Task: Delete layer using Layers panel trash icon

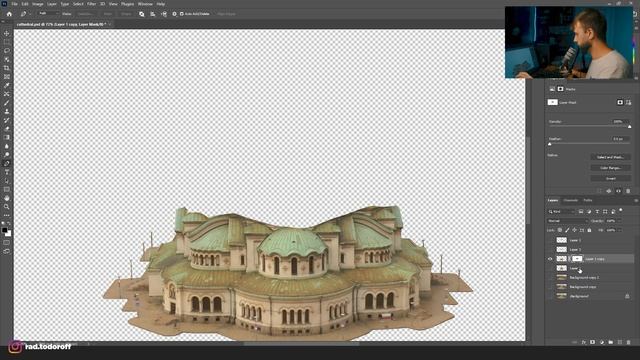Action: [629, 342]
